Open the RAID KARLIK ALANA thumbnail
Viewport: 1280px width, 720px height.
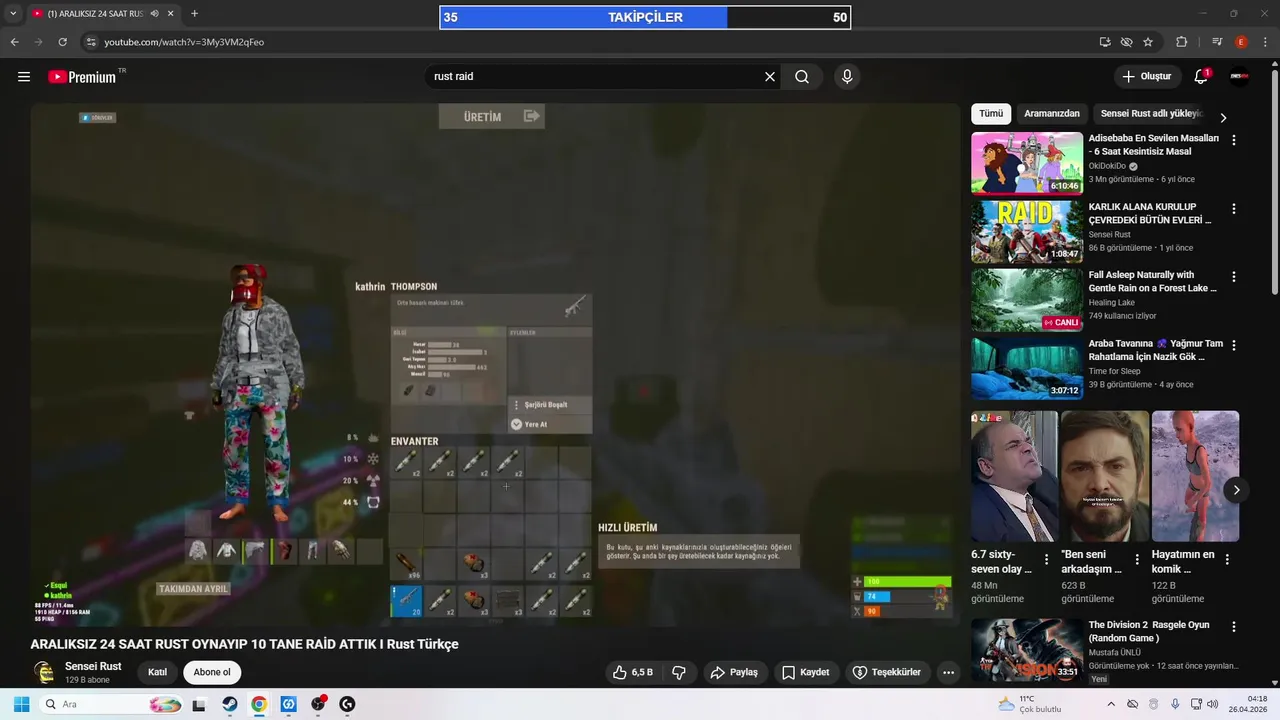point(1027,231)
